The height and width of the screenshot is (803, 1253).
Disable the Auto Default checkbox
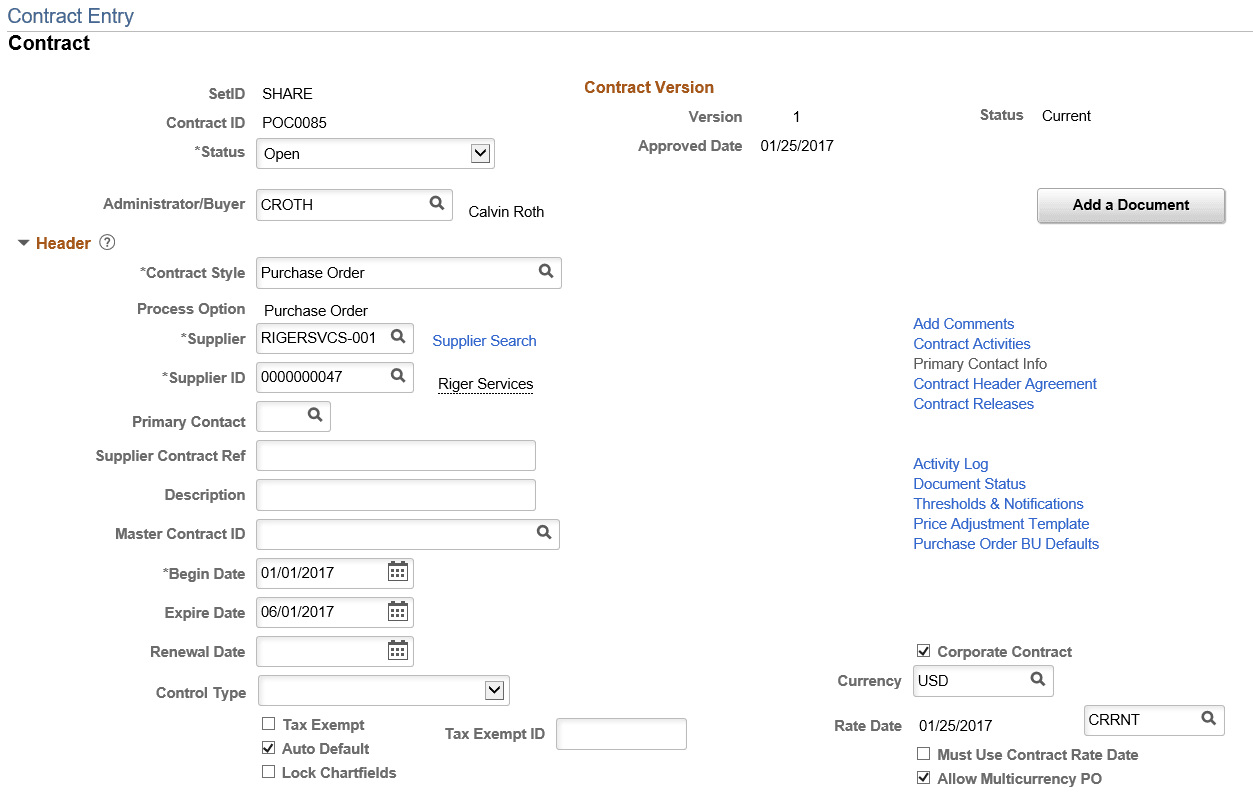pyautogui.click(x=268, y=747)
